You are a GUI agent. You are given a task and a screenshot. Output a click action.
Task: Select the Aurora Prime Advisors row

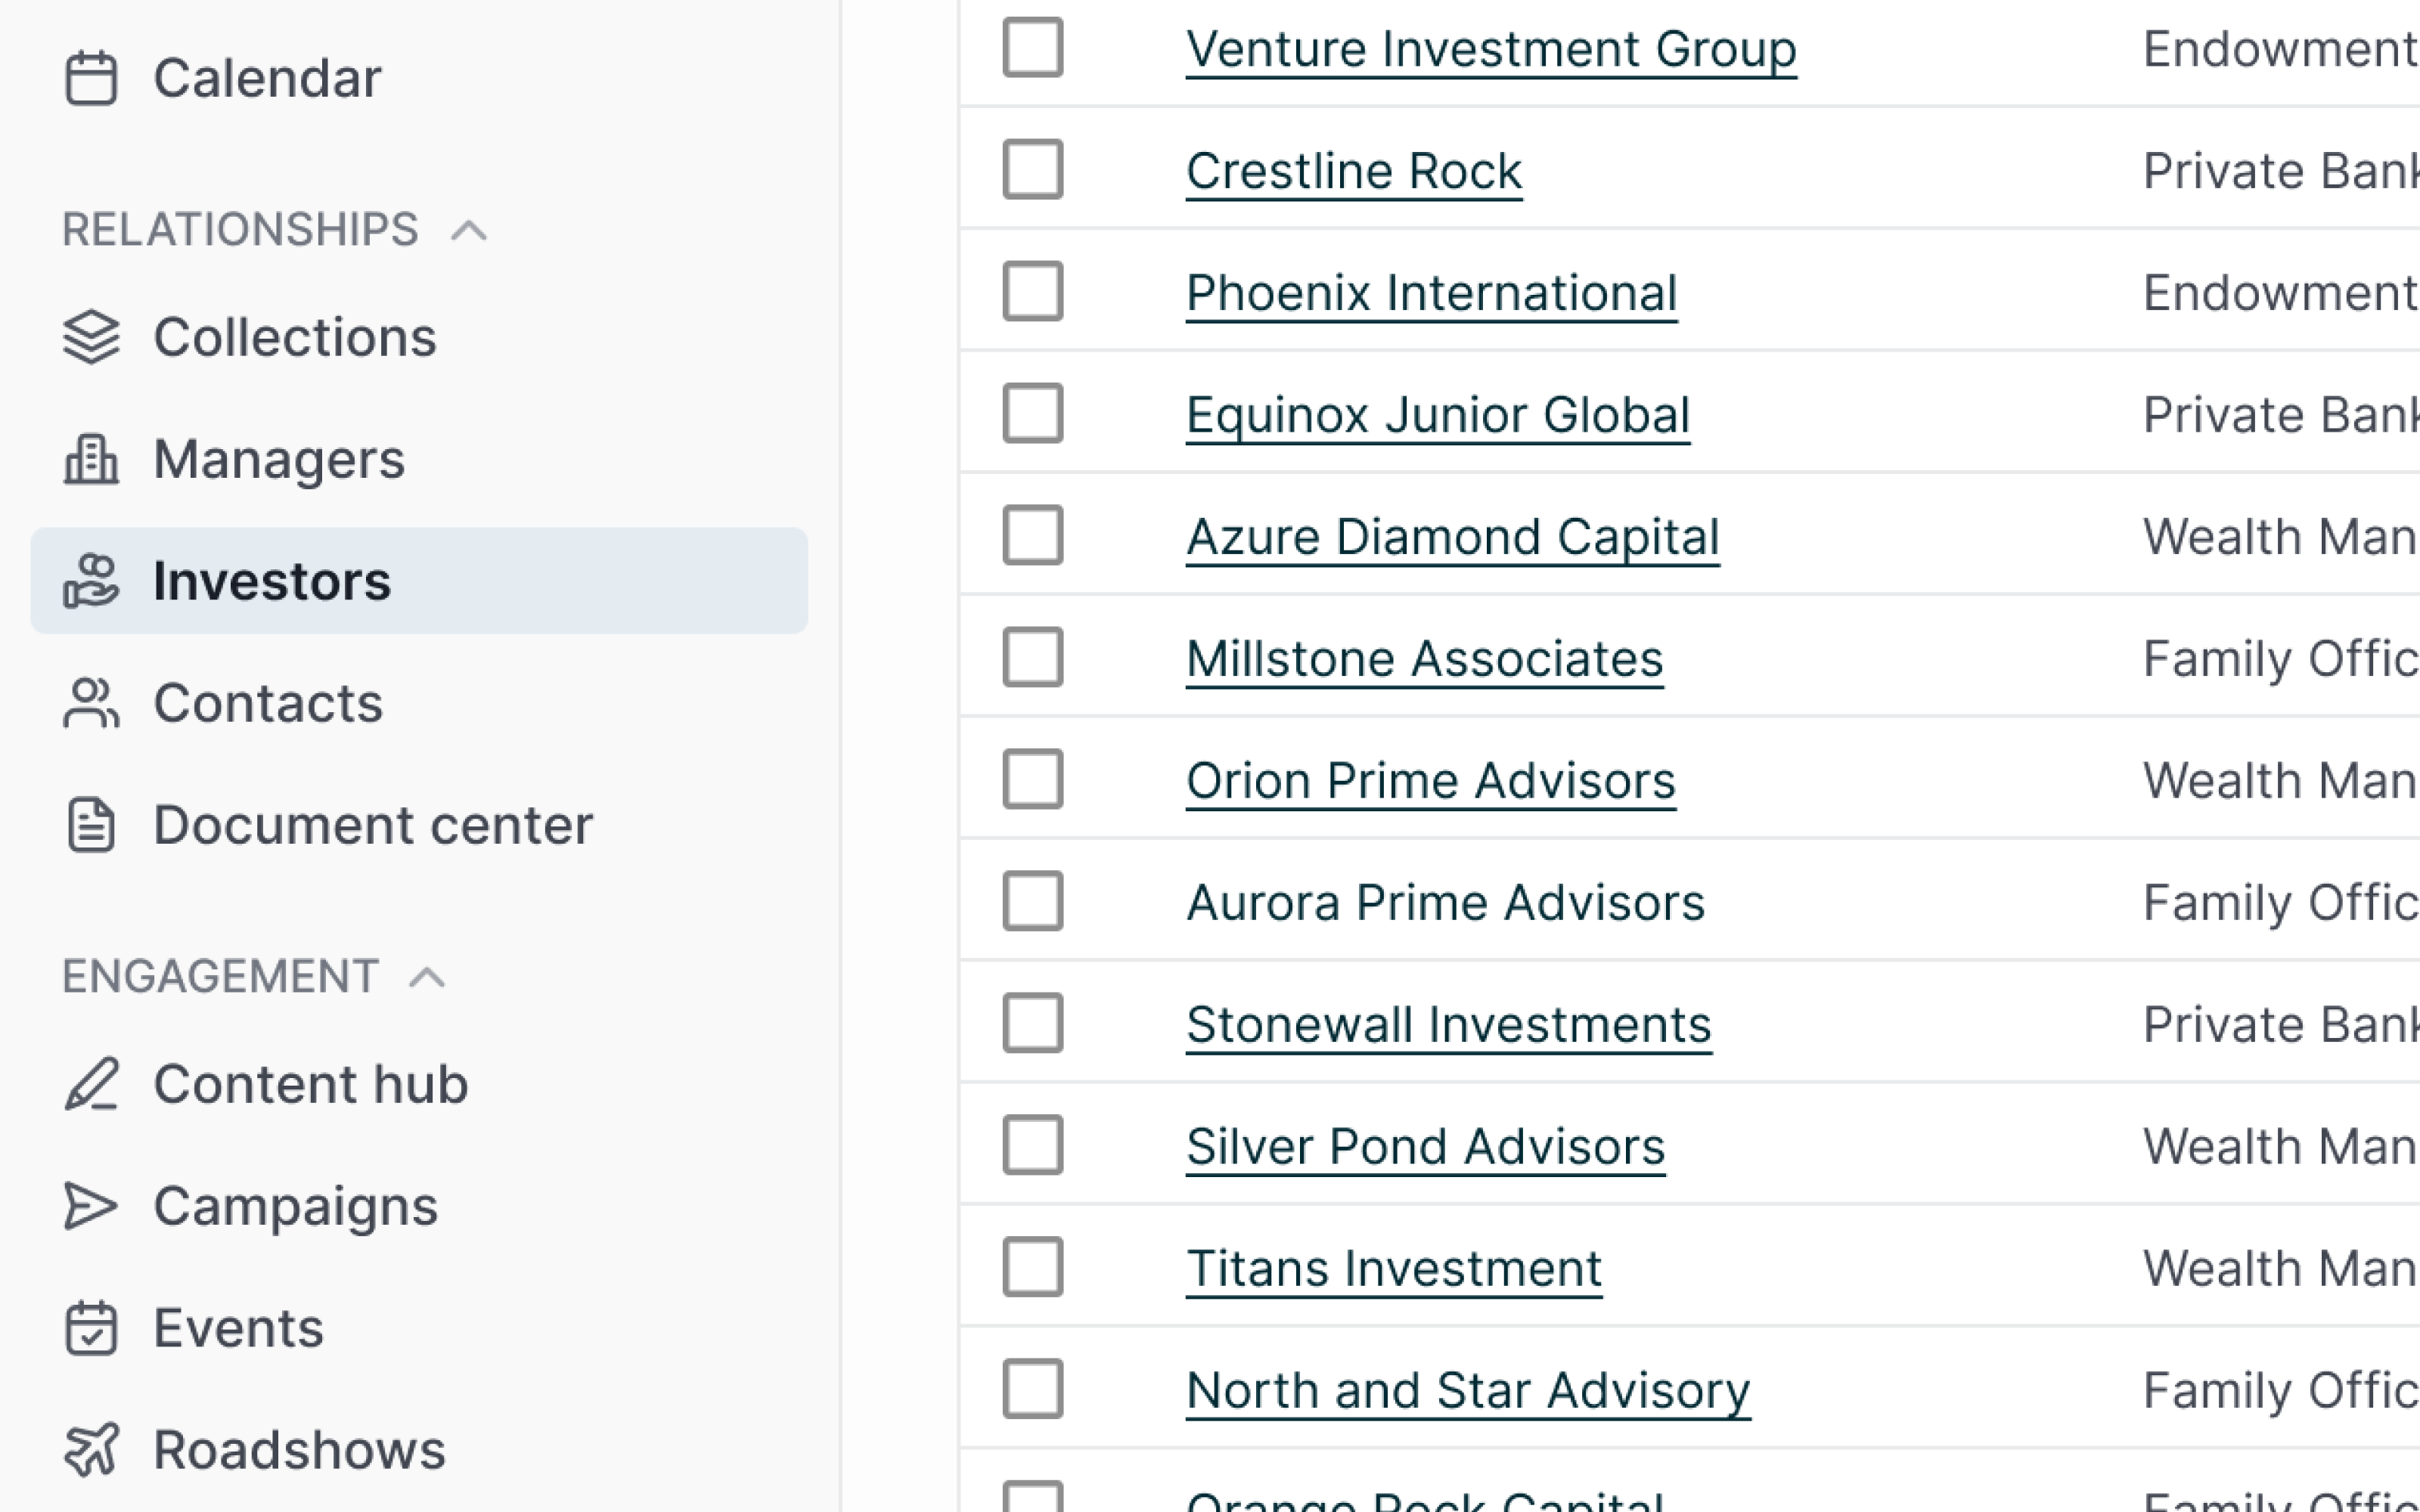click(x=1033, y=901)
